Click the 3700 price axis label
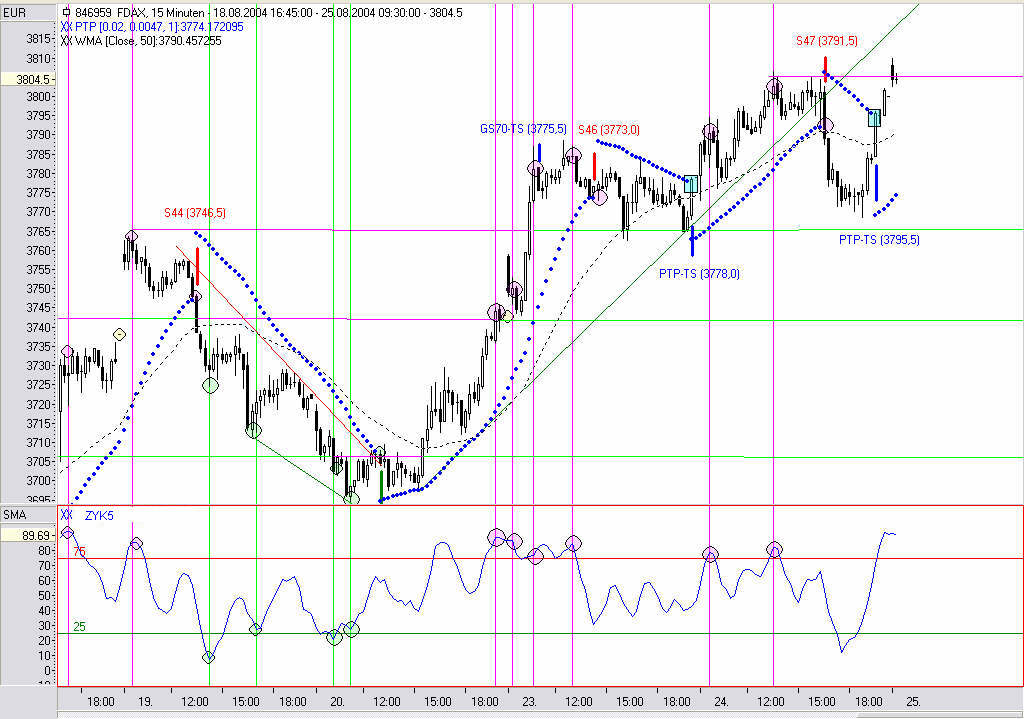Screen dimensions: 1024x719 coord(38,480)
